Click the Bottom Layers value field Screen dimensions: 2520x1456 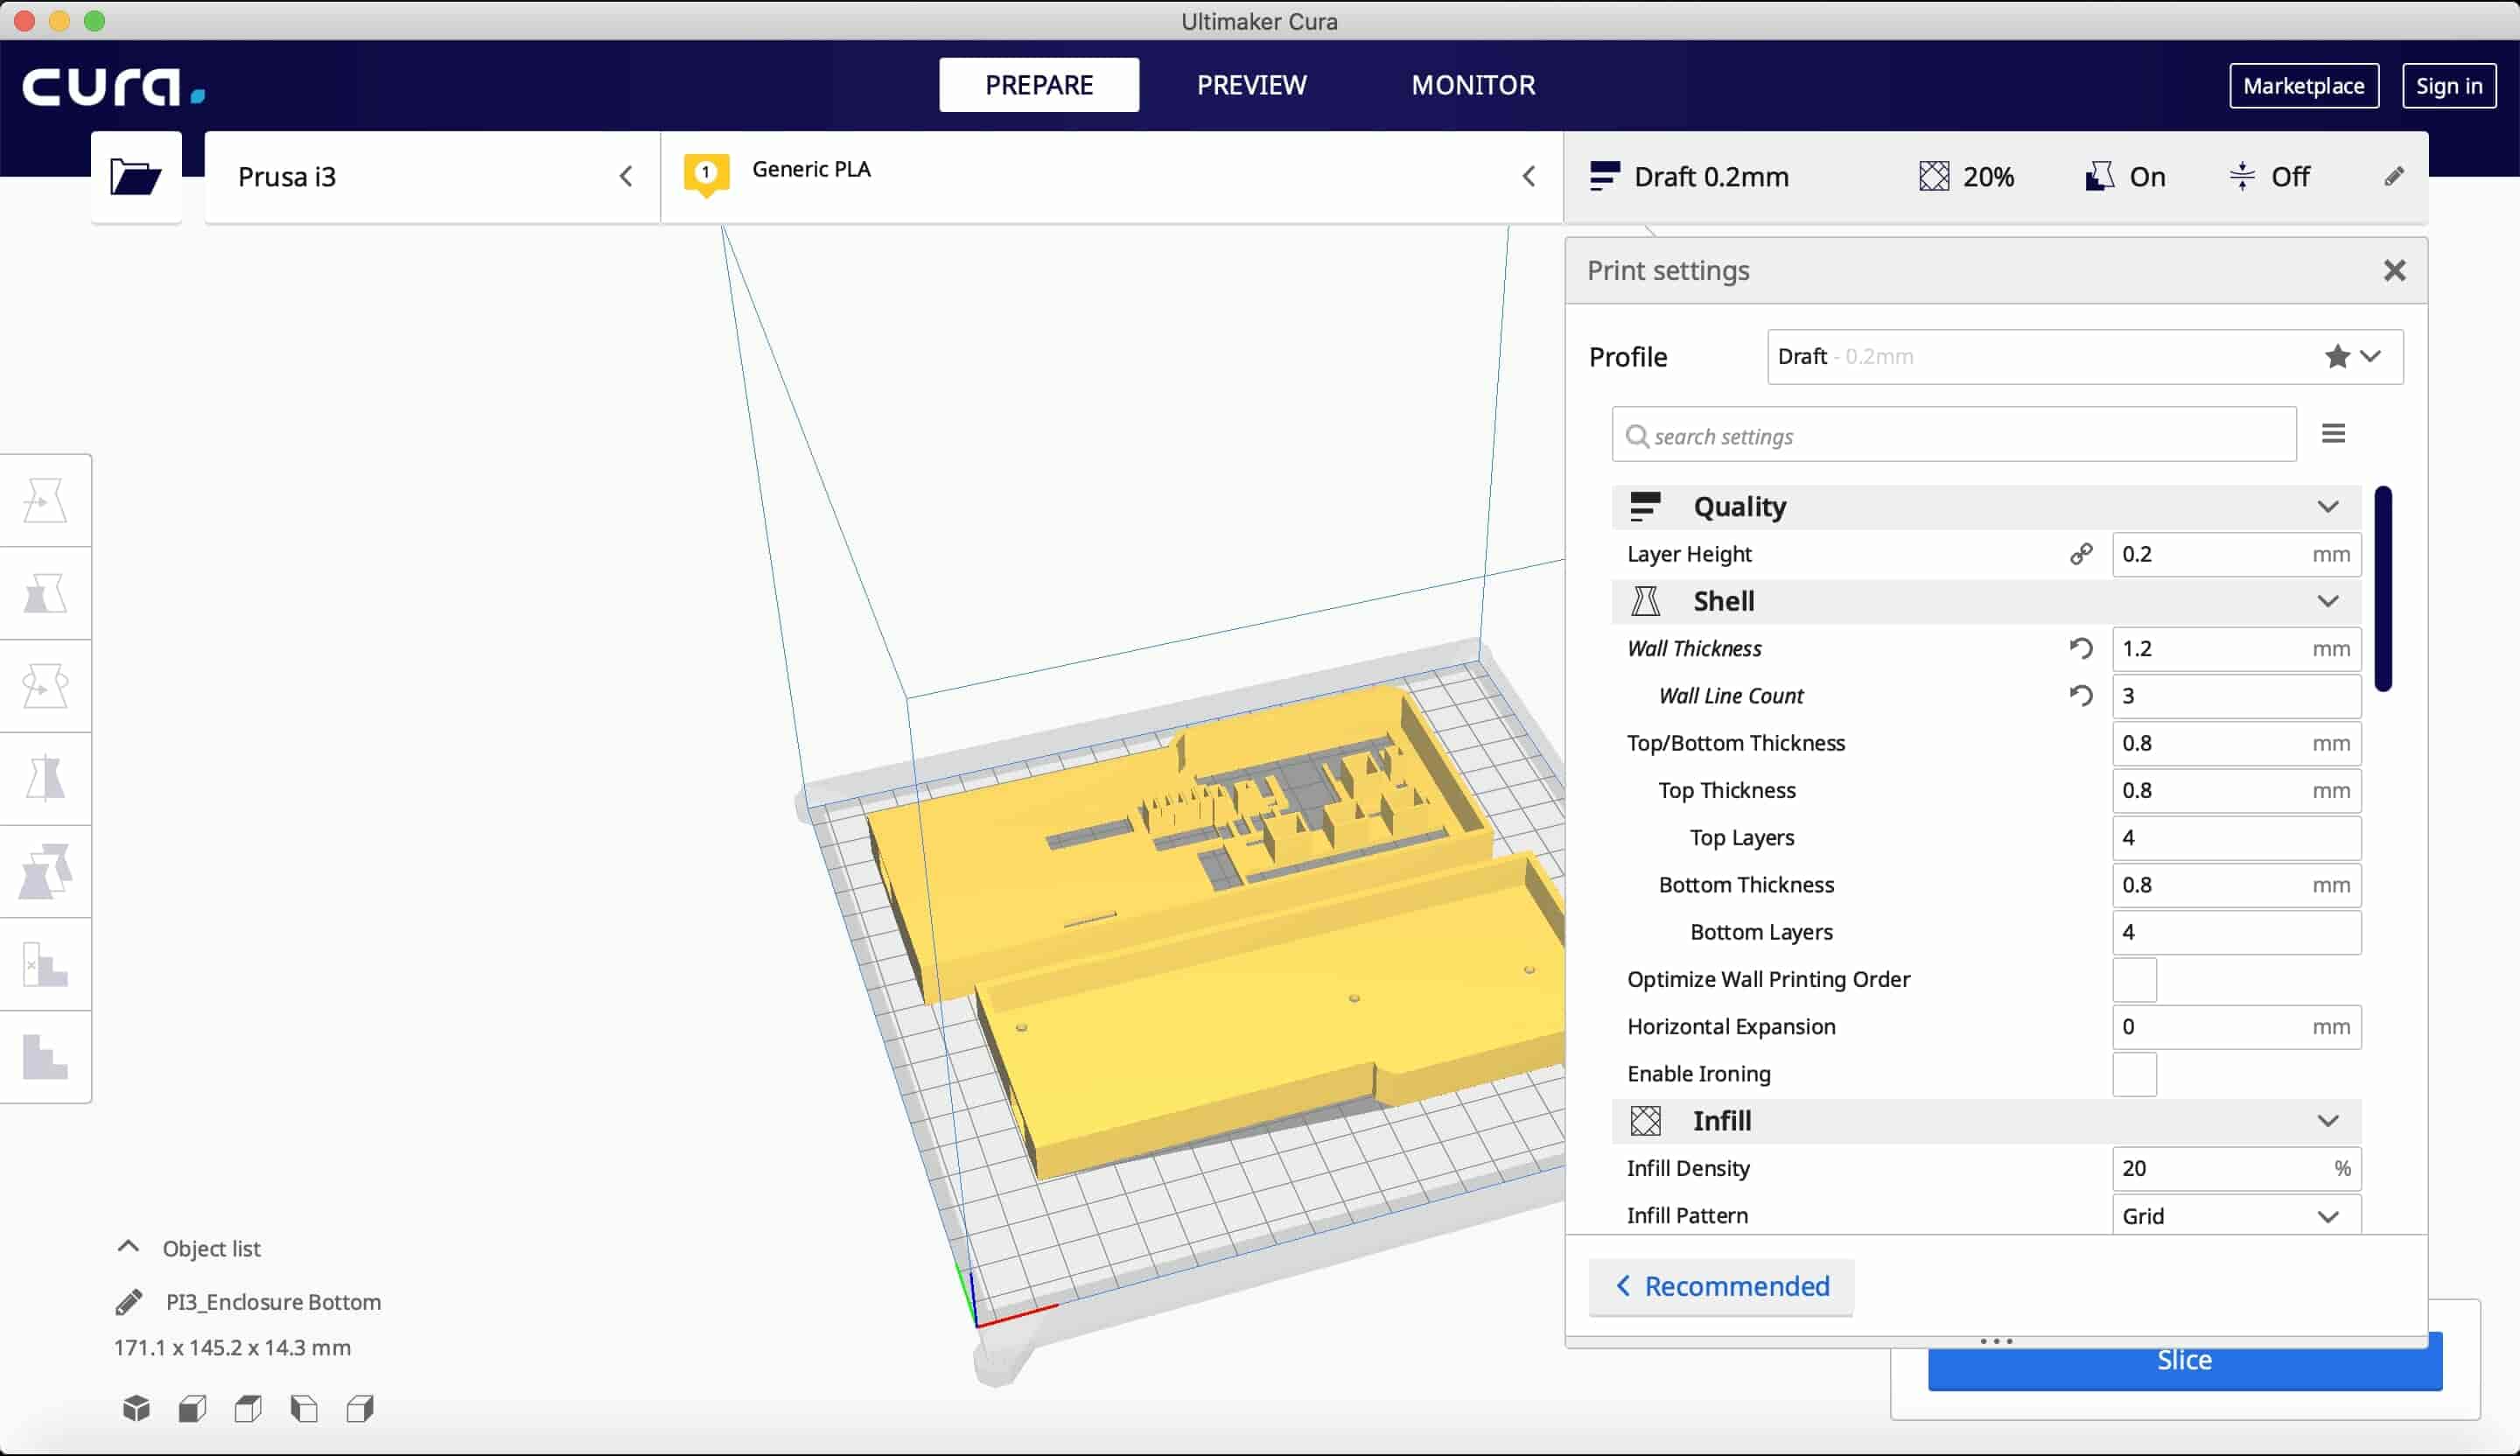tap(2237, 932)
